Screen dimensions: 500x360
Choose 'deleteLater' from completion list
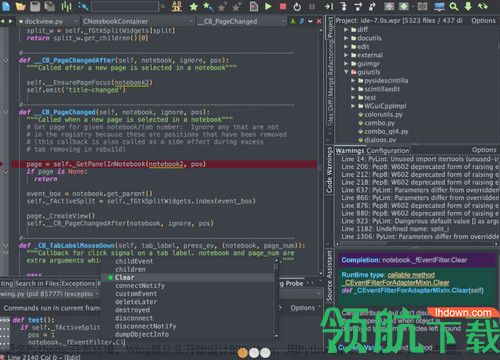pos(136,302)
